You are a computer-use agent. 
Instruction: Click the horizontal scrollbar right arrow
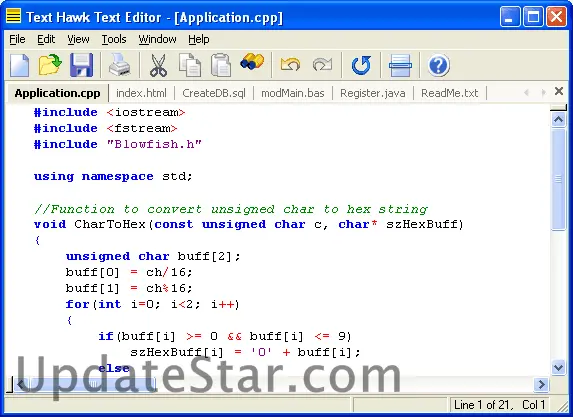click(x=541, y=384)
